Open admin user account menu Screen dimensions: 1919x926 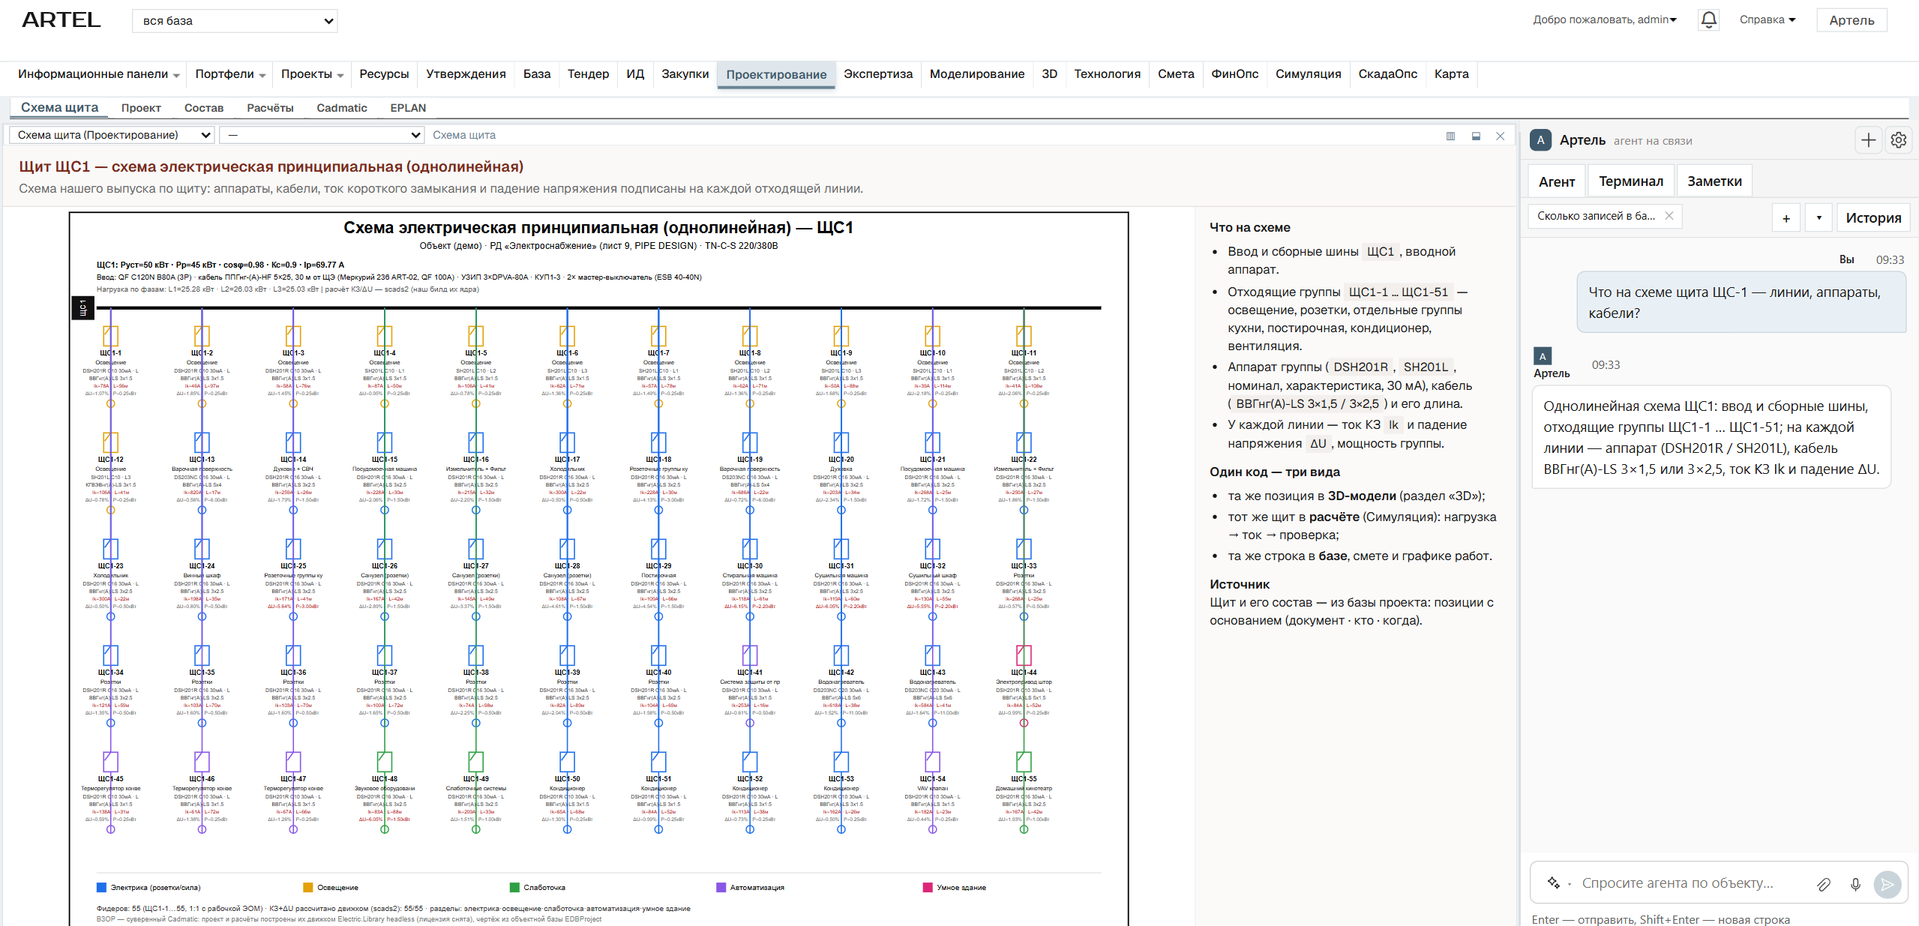click(x=1604, y=20)
